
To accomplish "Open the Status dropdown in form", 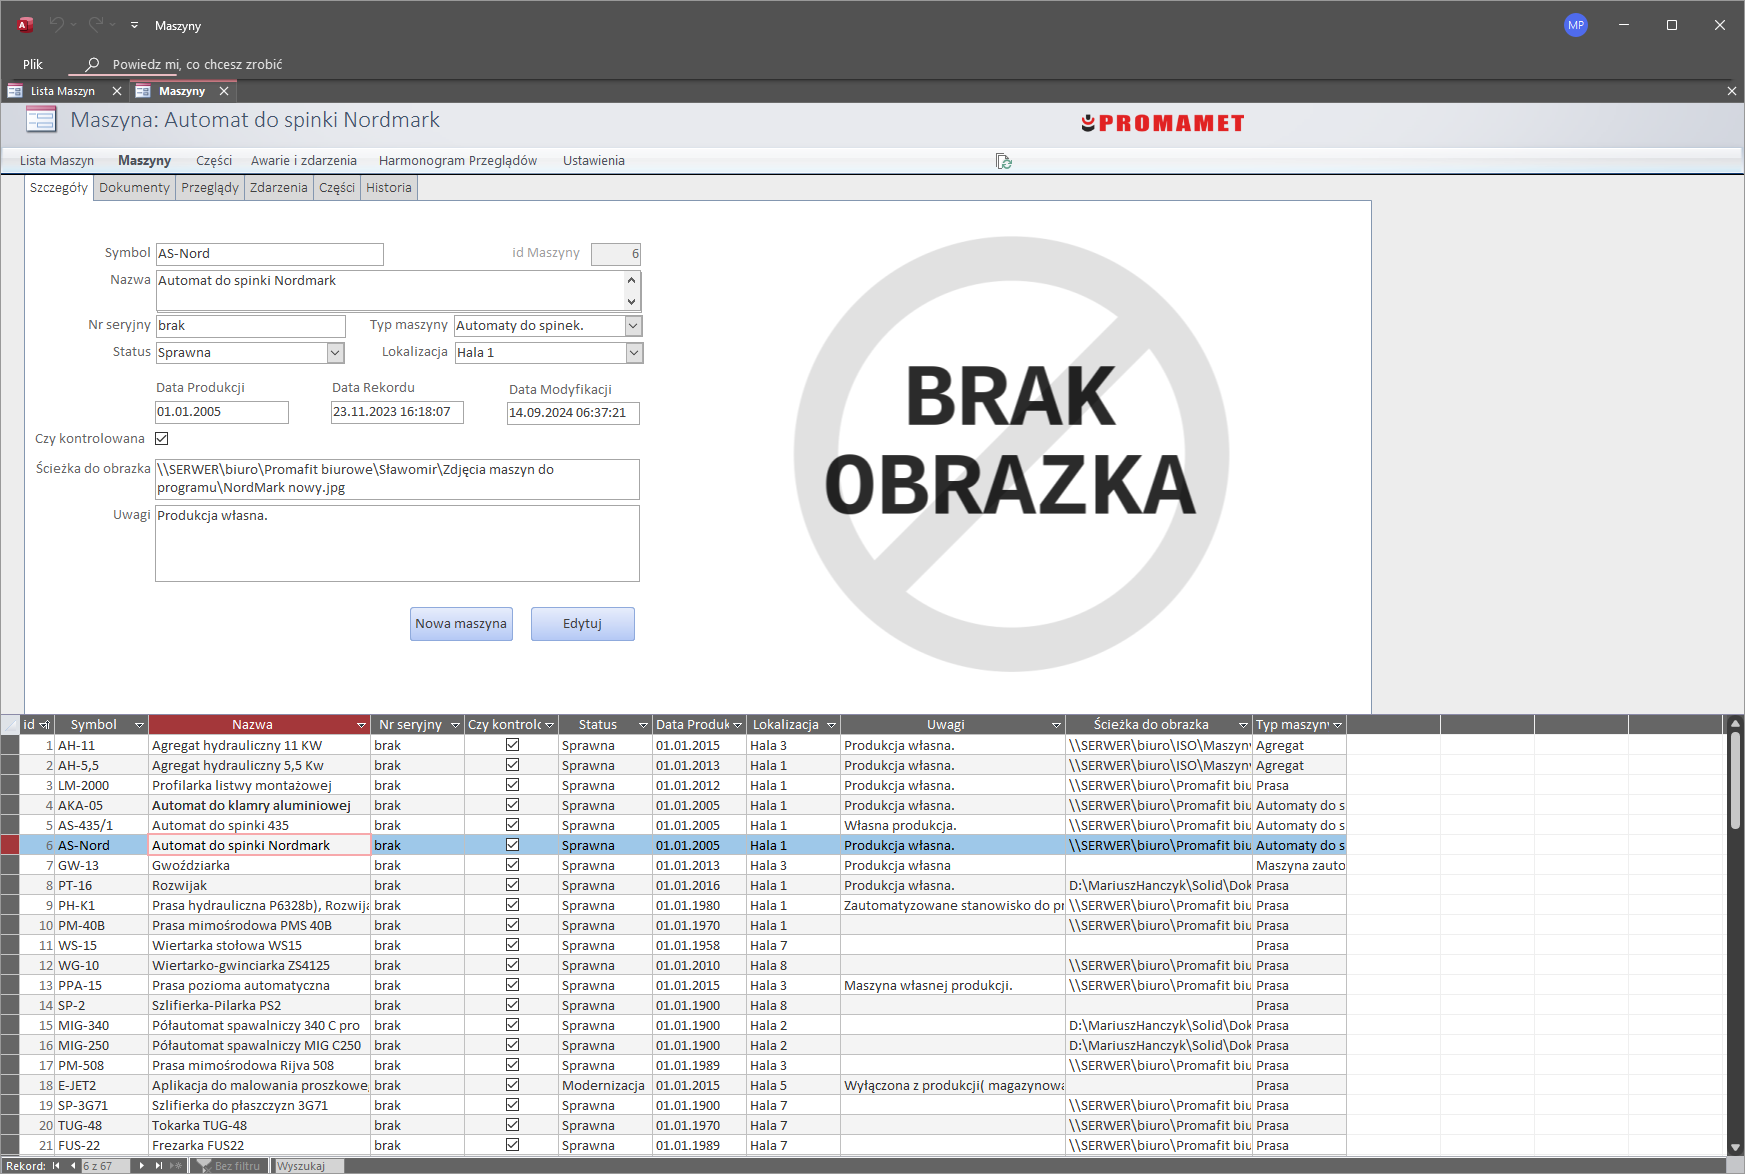I will click(335, 353).
